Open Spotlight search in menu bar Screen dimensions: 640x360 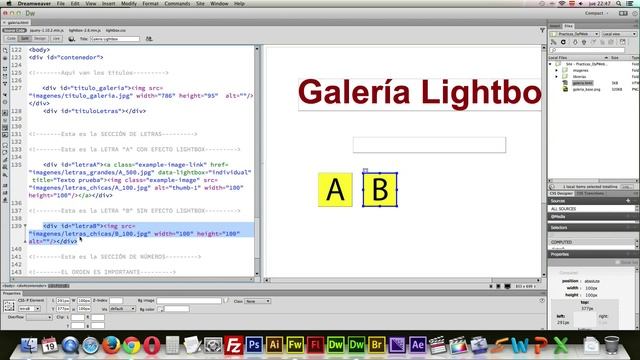coord(619,3)
